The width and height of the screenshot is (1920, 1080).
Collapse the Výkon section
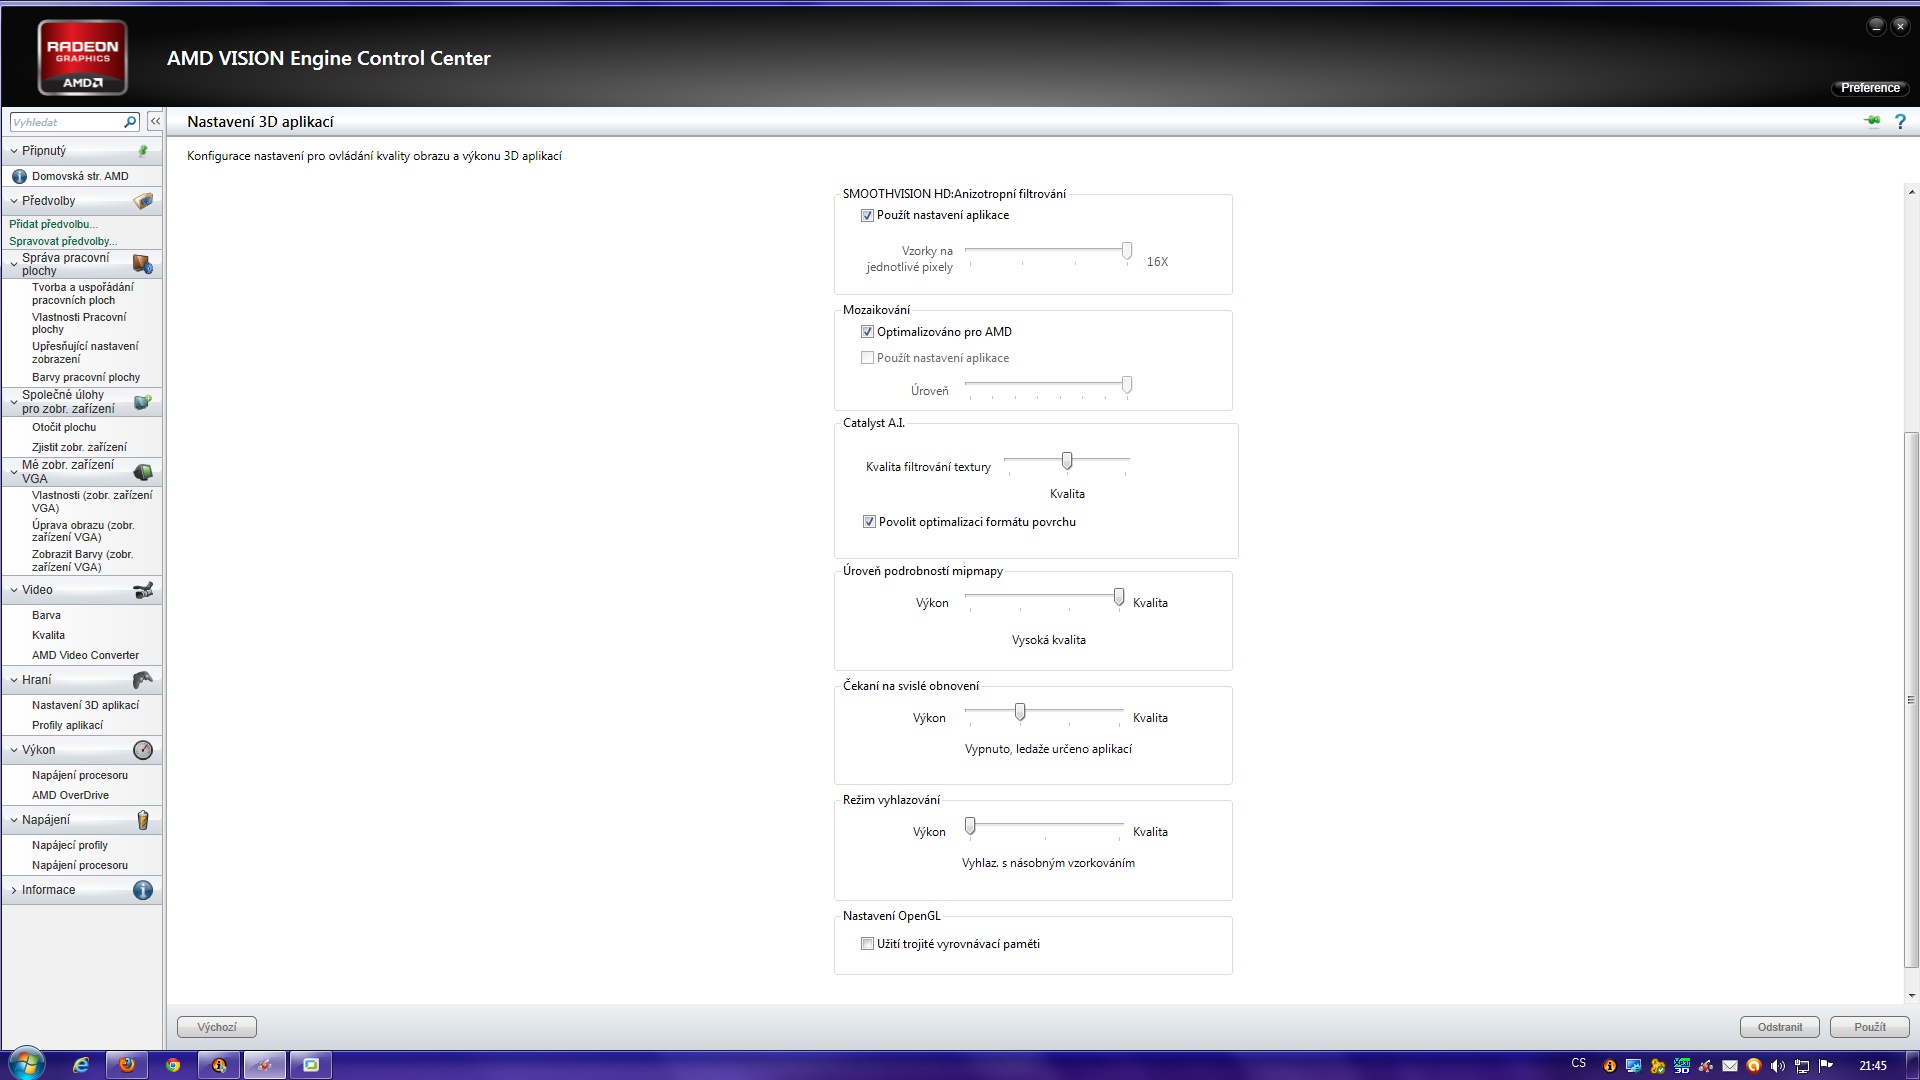click(x=14, y=750)
